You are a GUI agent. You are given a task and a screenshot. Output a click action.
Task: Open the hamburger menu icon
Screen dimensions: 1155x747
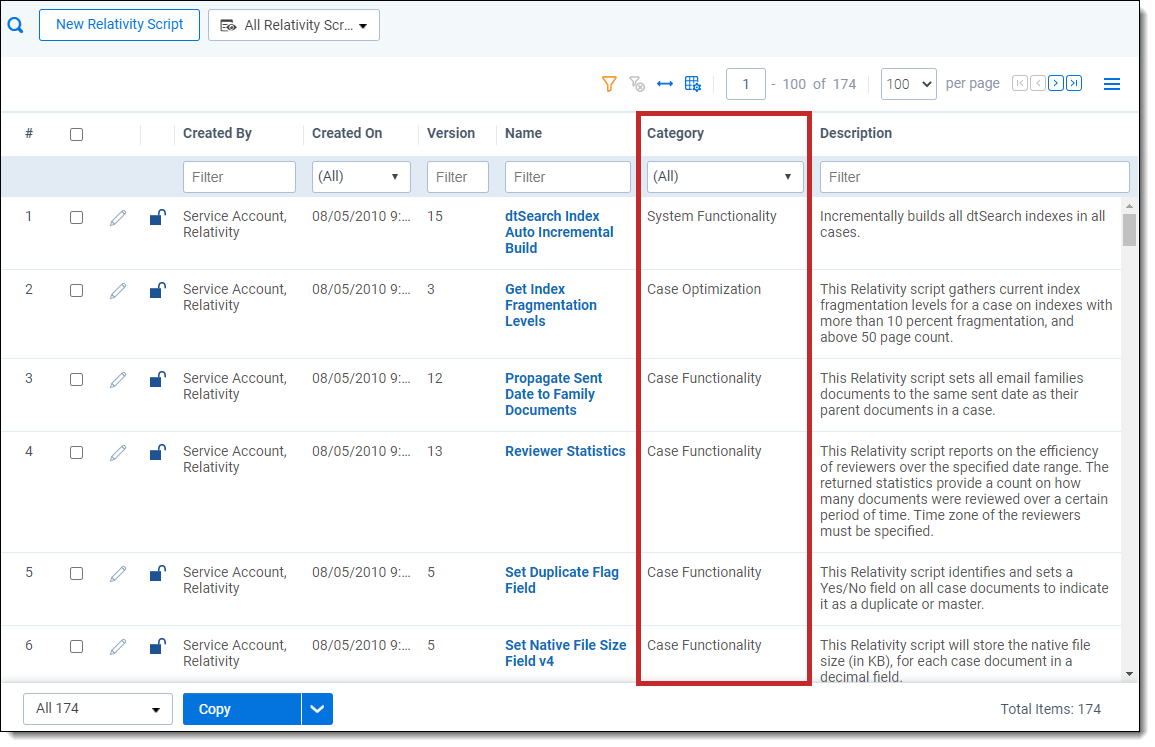1112,84
